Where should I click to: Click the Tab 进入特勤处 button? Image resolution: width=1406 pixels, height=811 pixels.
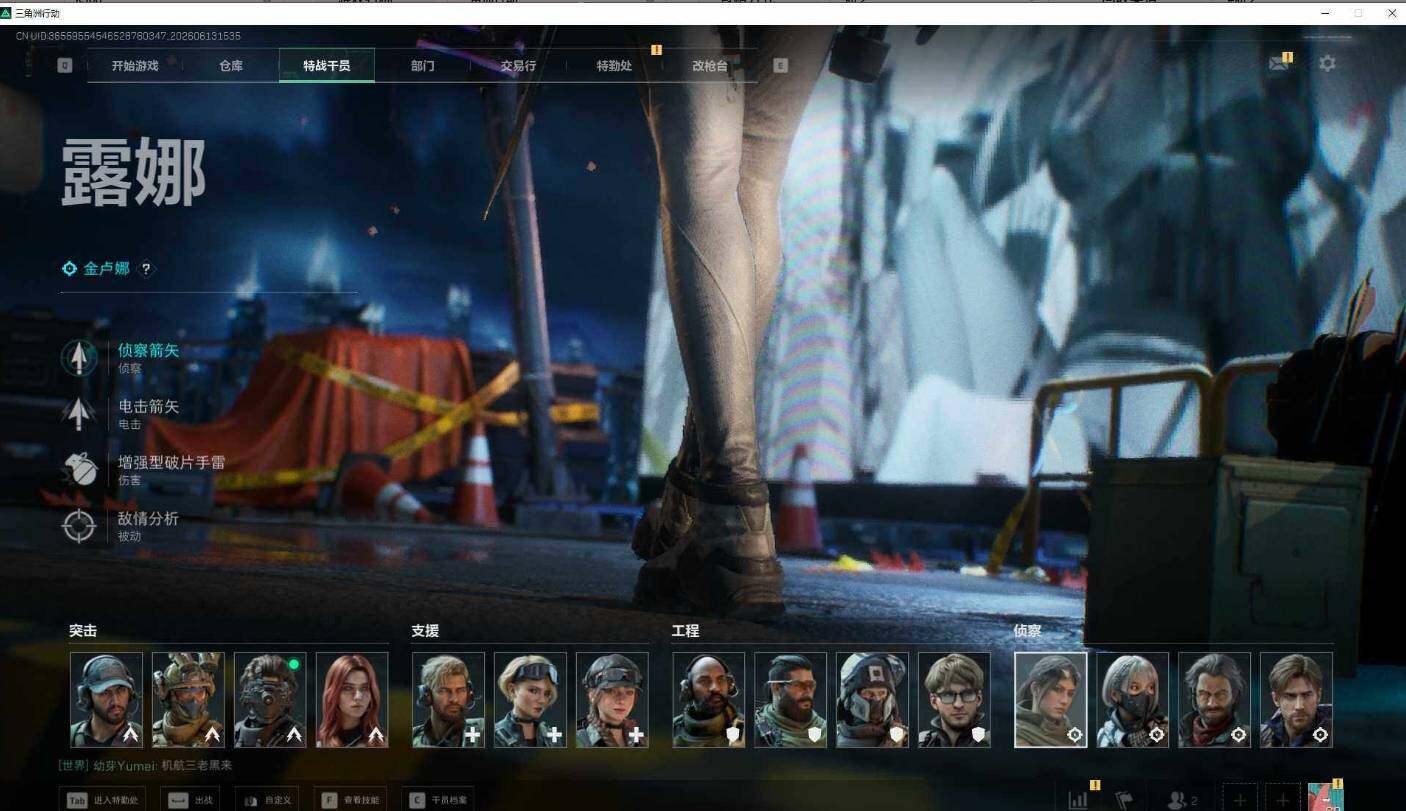click(103, 800)
